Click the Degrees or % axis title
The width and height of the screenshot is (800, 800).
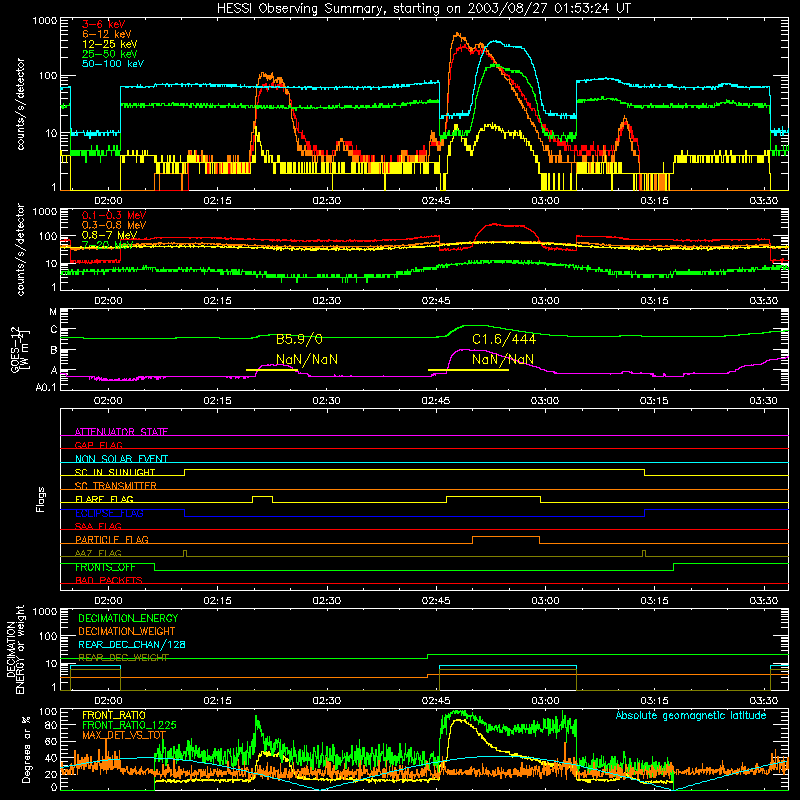pos(27,749)
